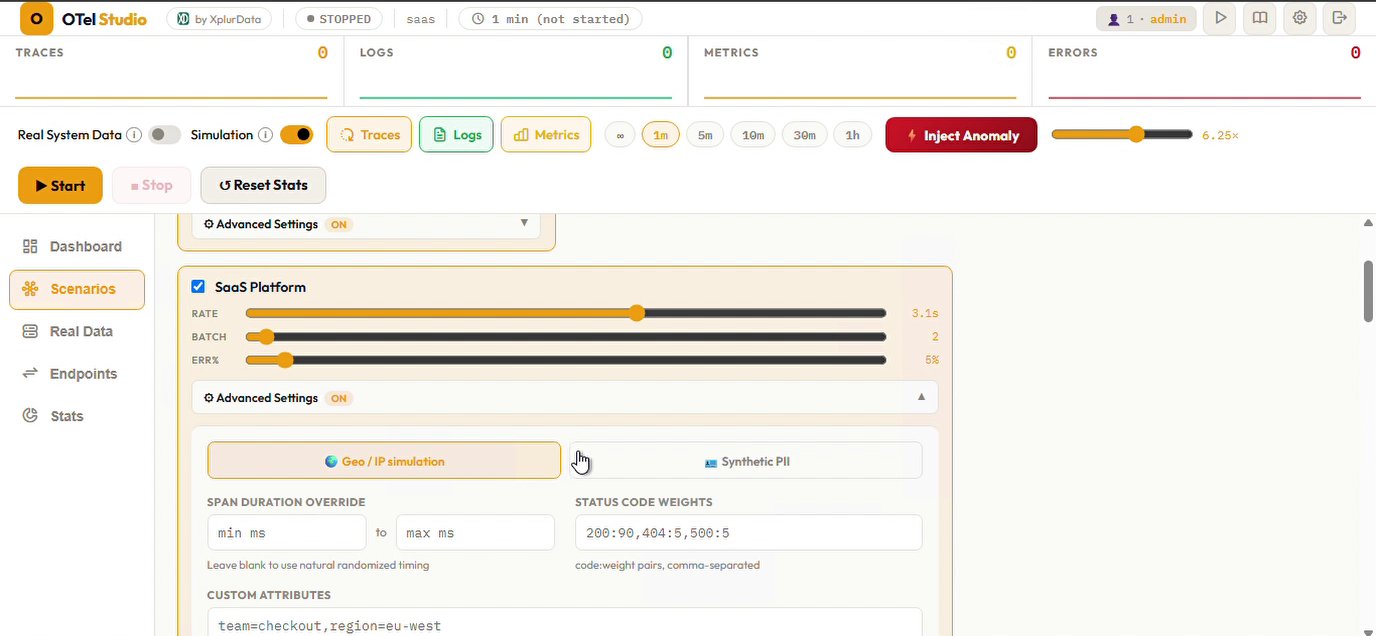
Task: Click the play icon in top bar
Action: [x=1220, y=18]
